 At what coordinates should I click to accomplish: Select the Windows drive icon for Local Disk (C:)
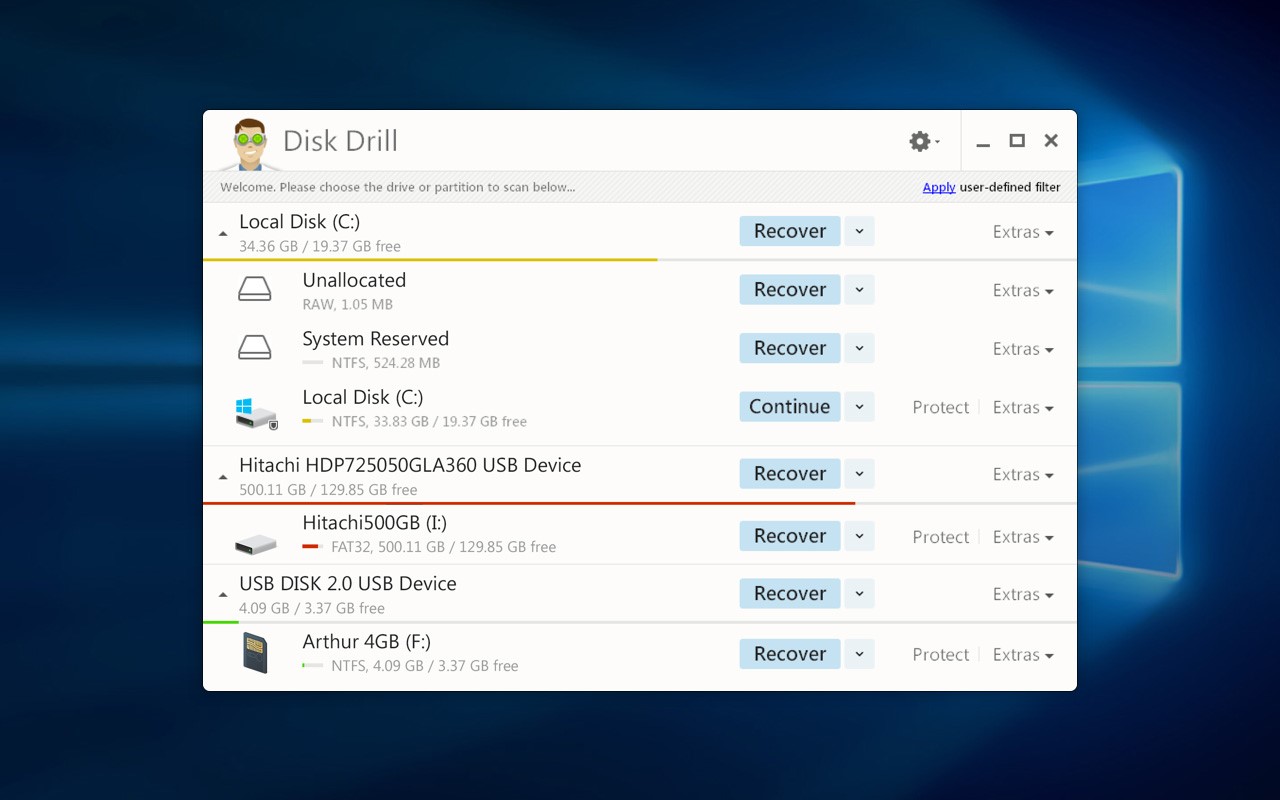coord(255,409)
